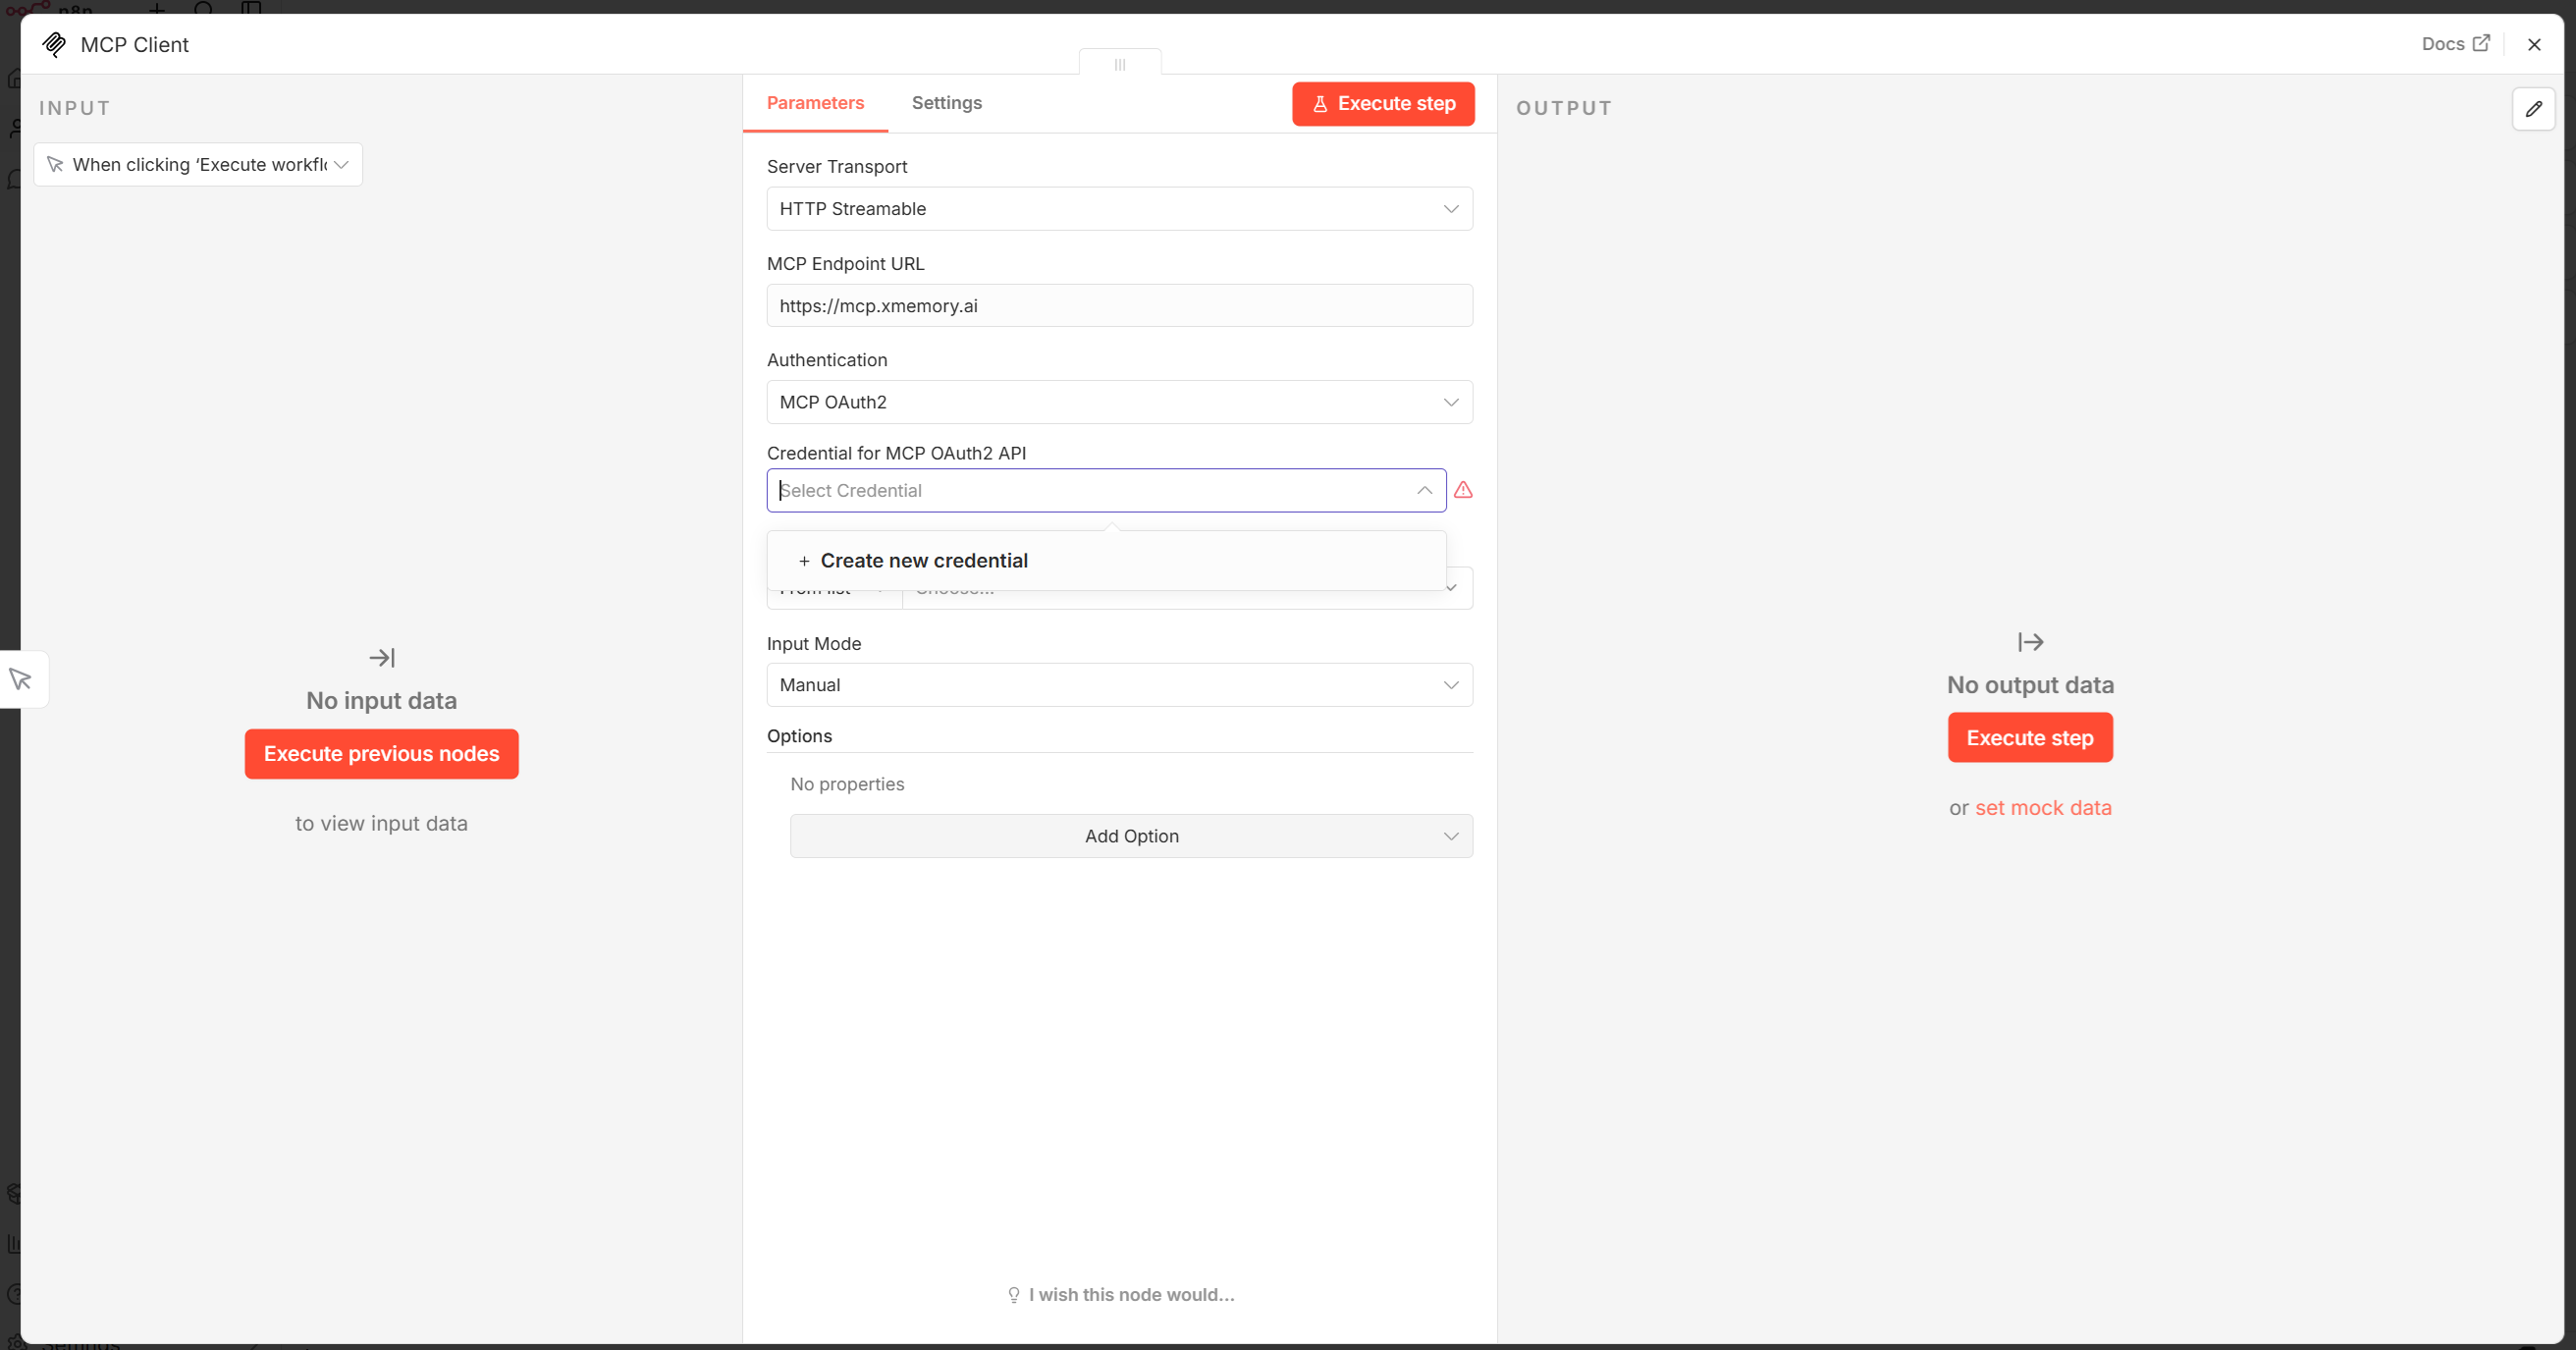The width and height of the screenshot is (2576, 1350).
Task: Open Settings via the gear icon
Action: 15,1340
